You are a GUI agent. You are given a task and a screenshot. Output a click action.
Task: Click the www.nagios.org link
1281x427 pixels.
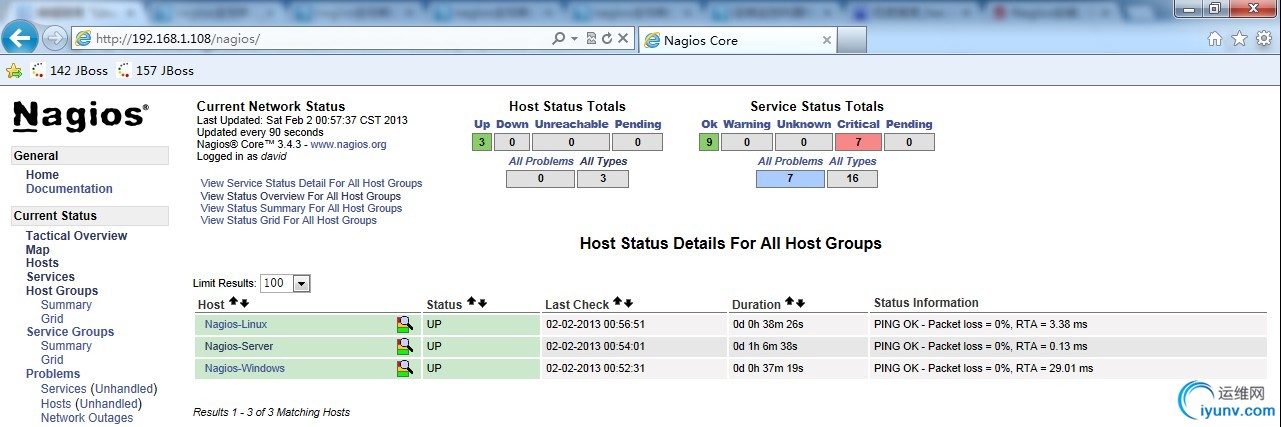pos(348,145)
